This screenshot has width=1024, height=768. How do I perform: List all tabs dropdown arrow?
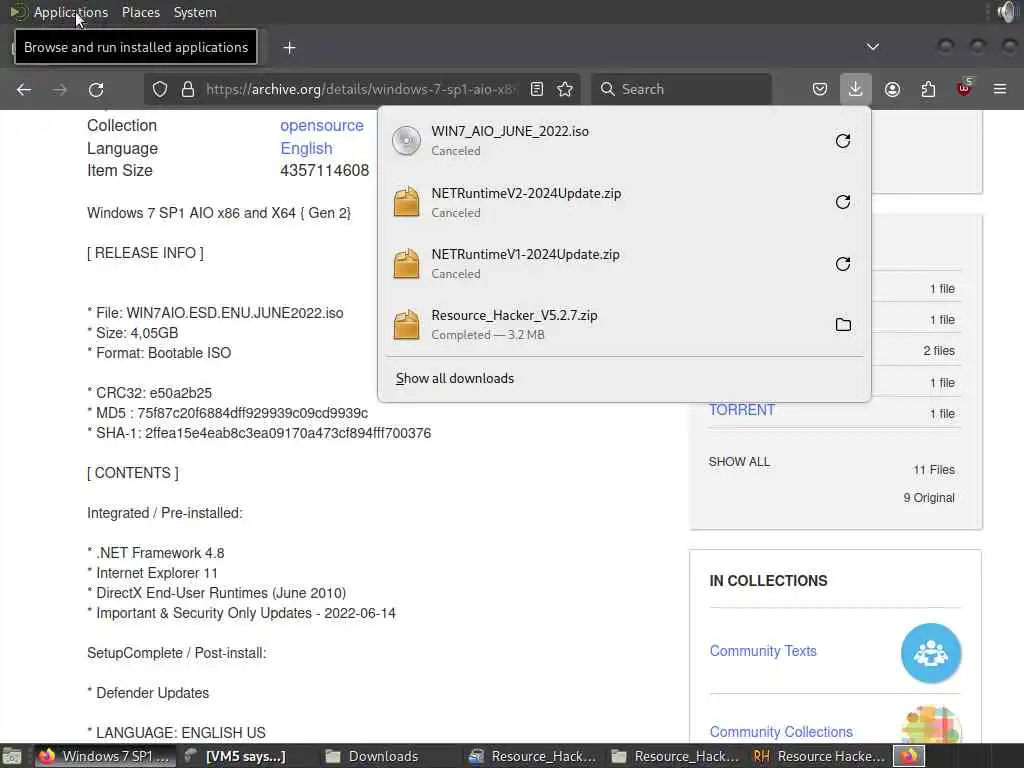[x=872, y=47]
